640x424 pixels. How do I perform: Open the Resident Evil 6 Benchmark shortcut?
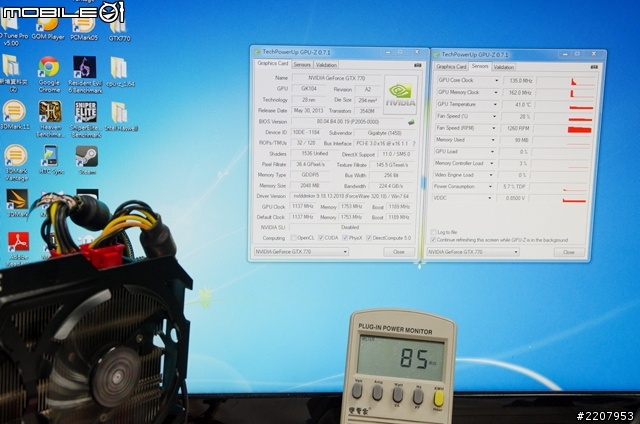pos(85,74)
